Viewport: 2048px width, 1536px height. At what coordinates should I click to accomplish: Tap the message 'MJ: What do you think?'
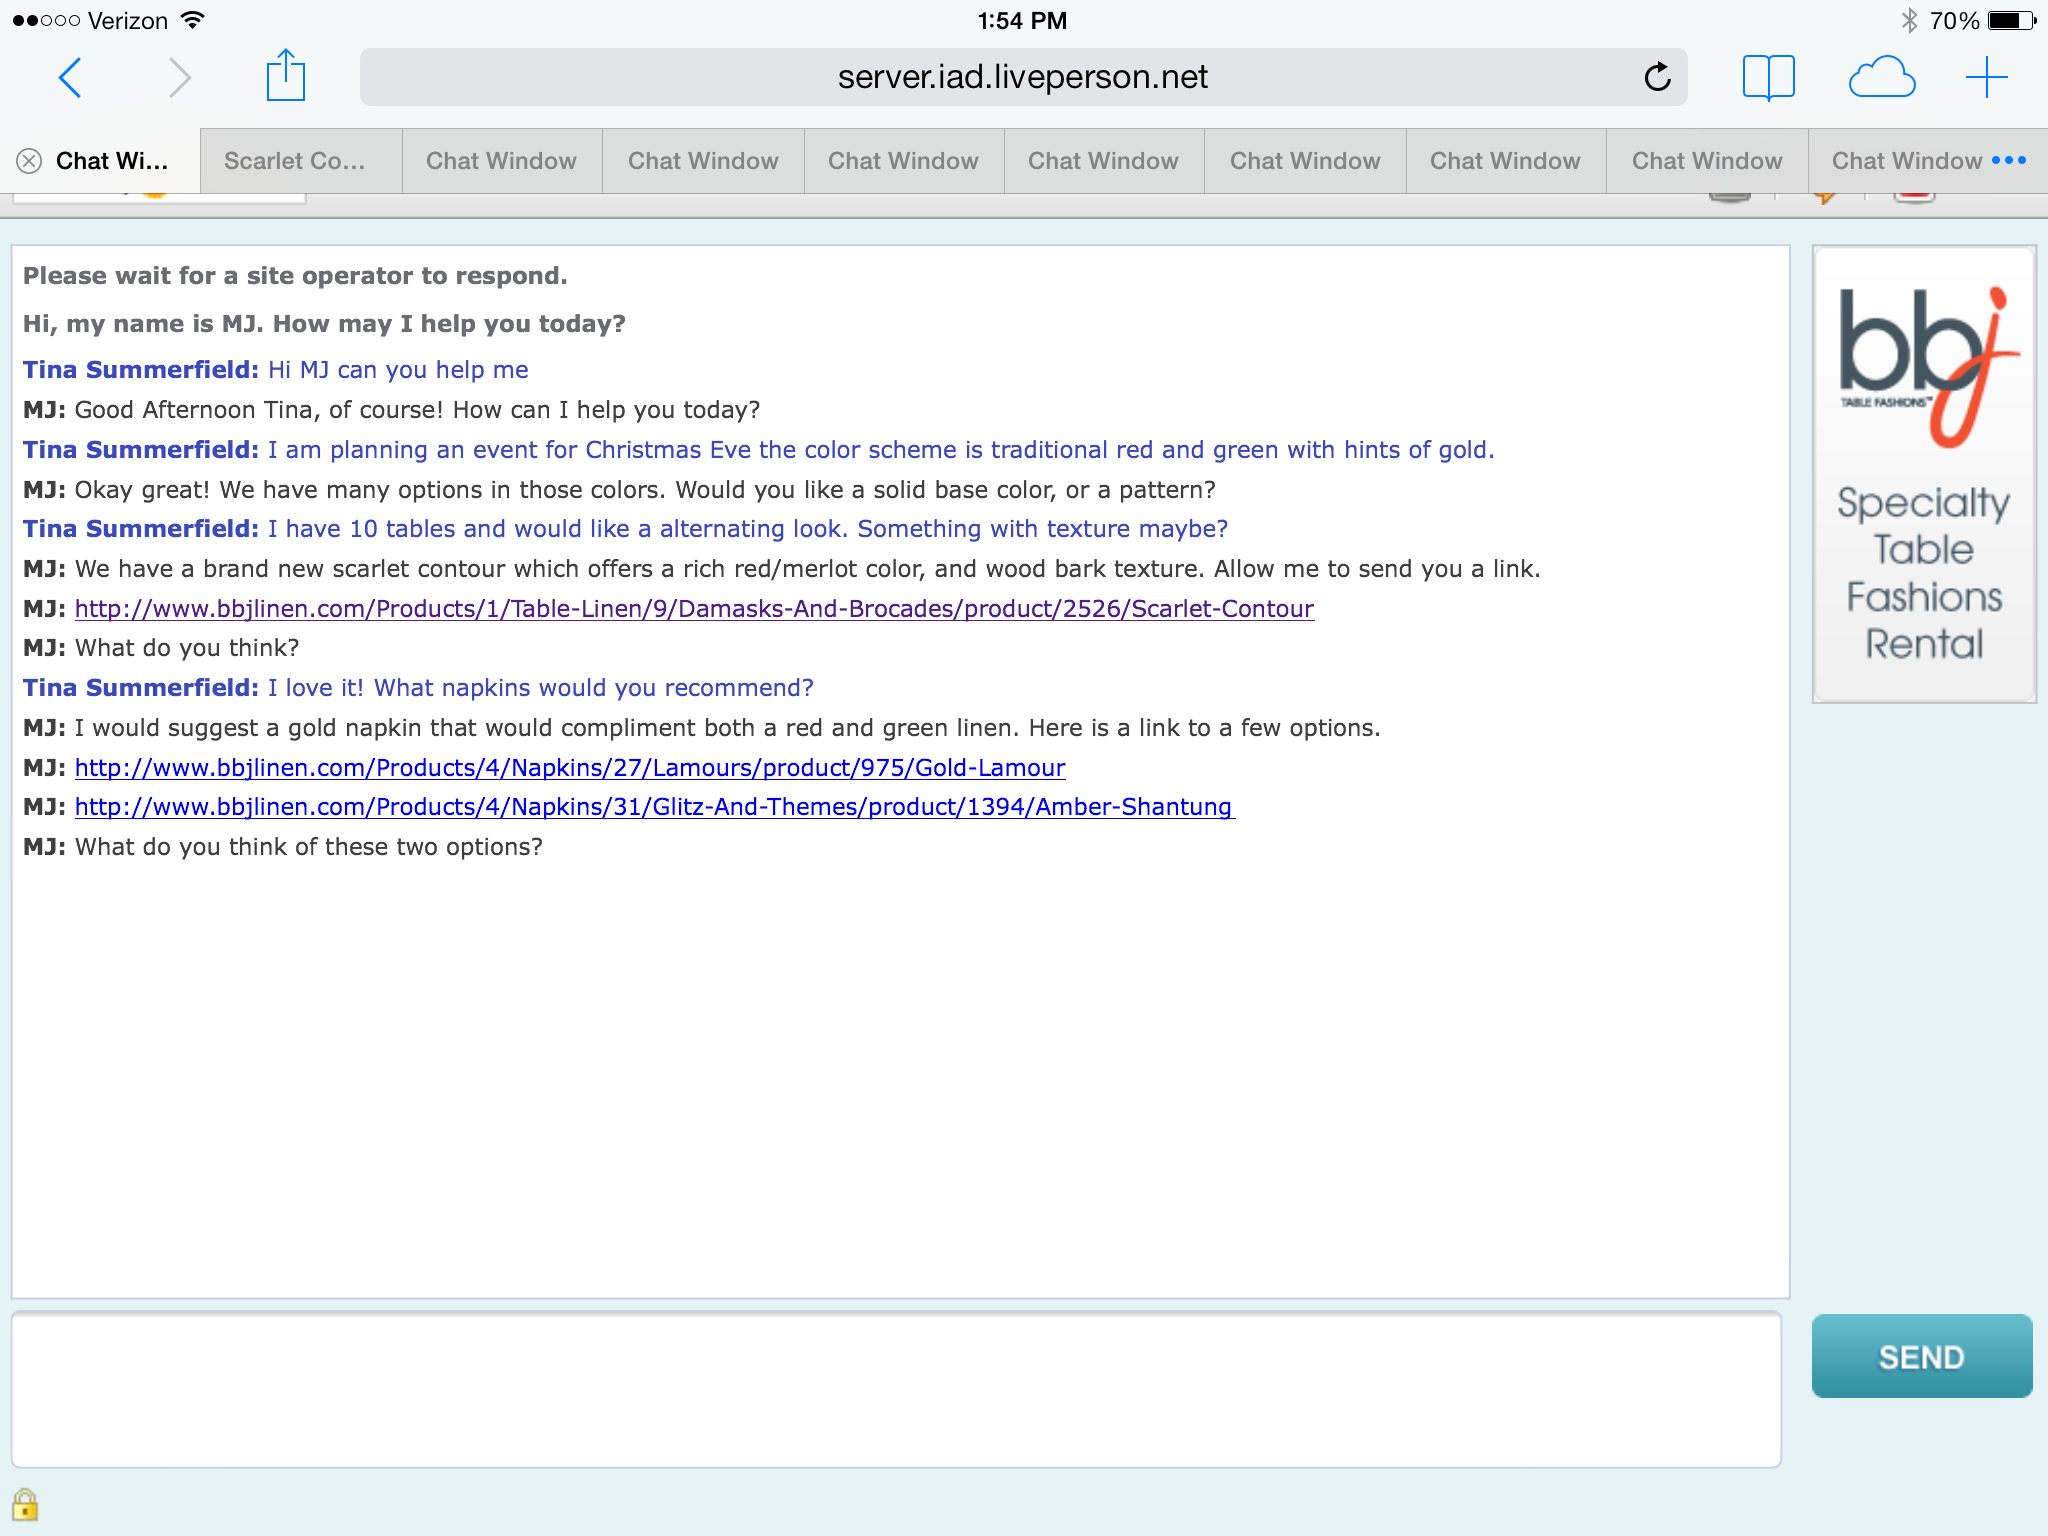click(x=161, y=648)
